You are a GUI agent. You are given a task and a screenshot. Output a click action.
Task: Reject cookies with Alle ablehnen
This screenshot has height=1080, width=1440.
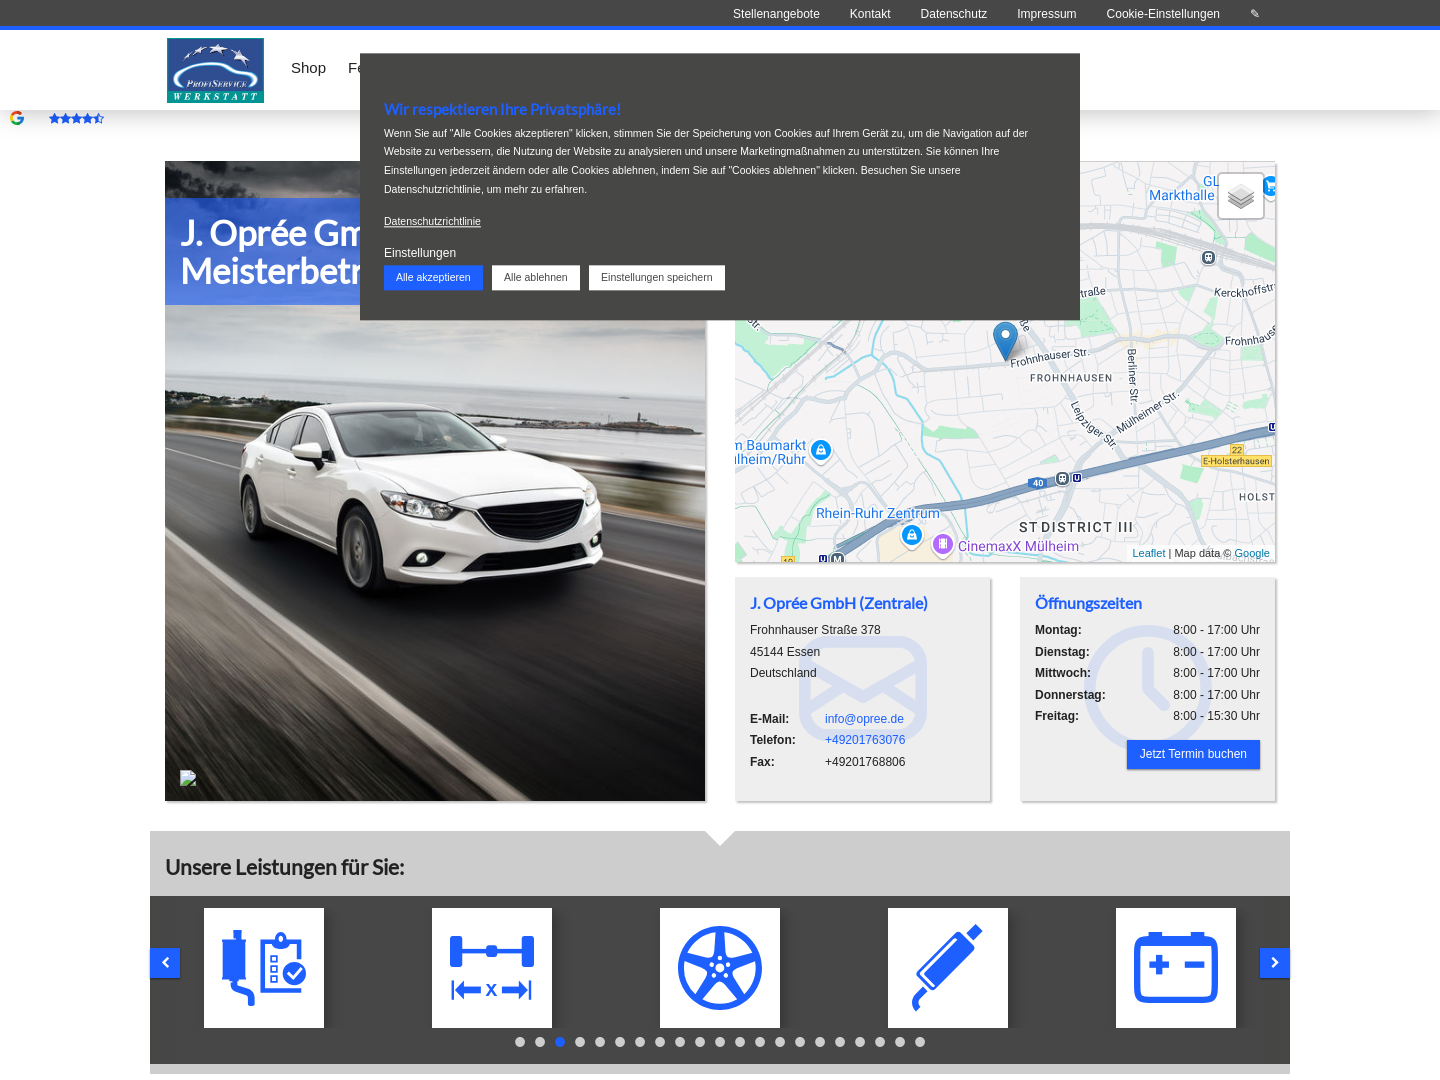(536, 278)
